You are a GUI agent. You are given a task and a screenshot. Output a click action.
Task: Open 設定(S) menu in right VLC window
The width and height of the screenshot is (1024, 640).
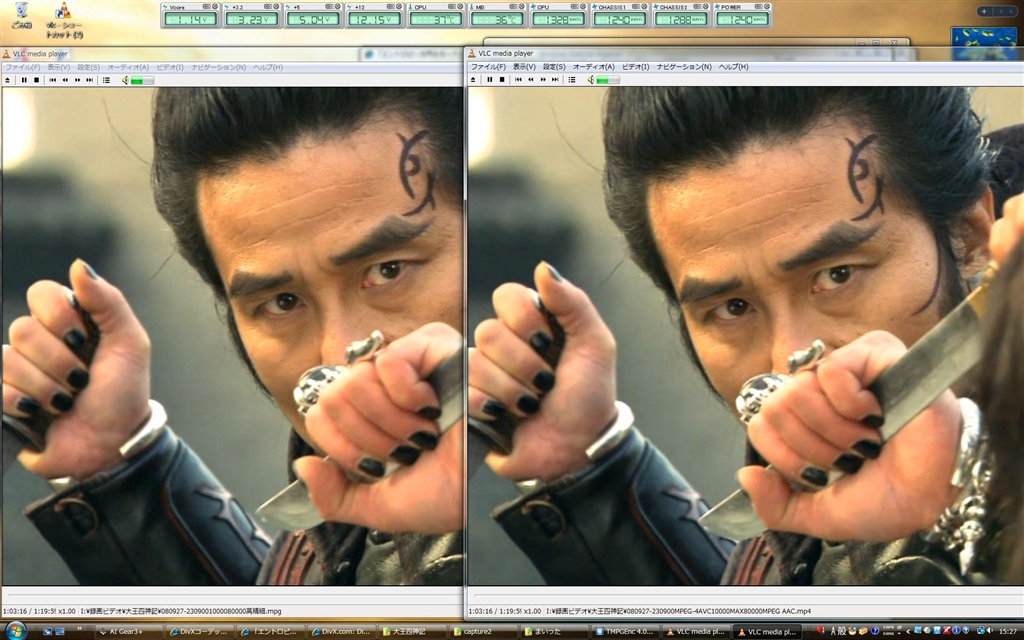[x=554, y=67]
